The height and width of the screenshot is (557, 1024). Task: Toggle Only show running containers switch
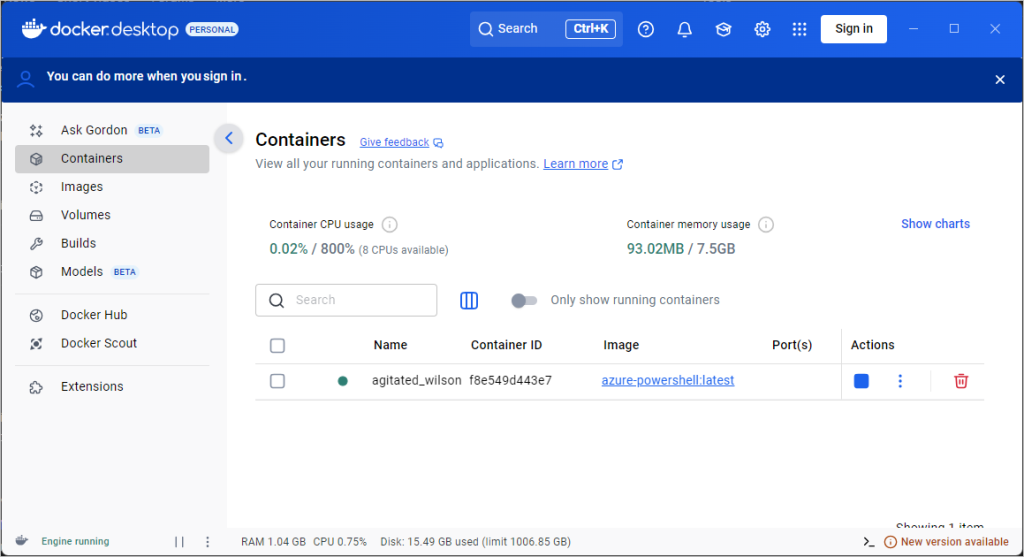coord(524,300)
